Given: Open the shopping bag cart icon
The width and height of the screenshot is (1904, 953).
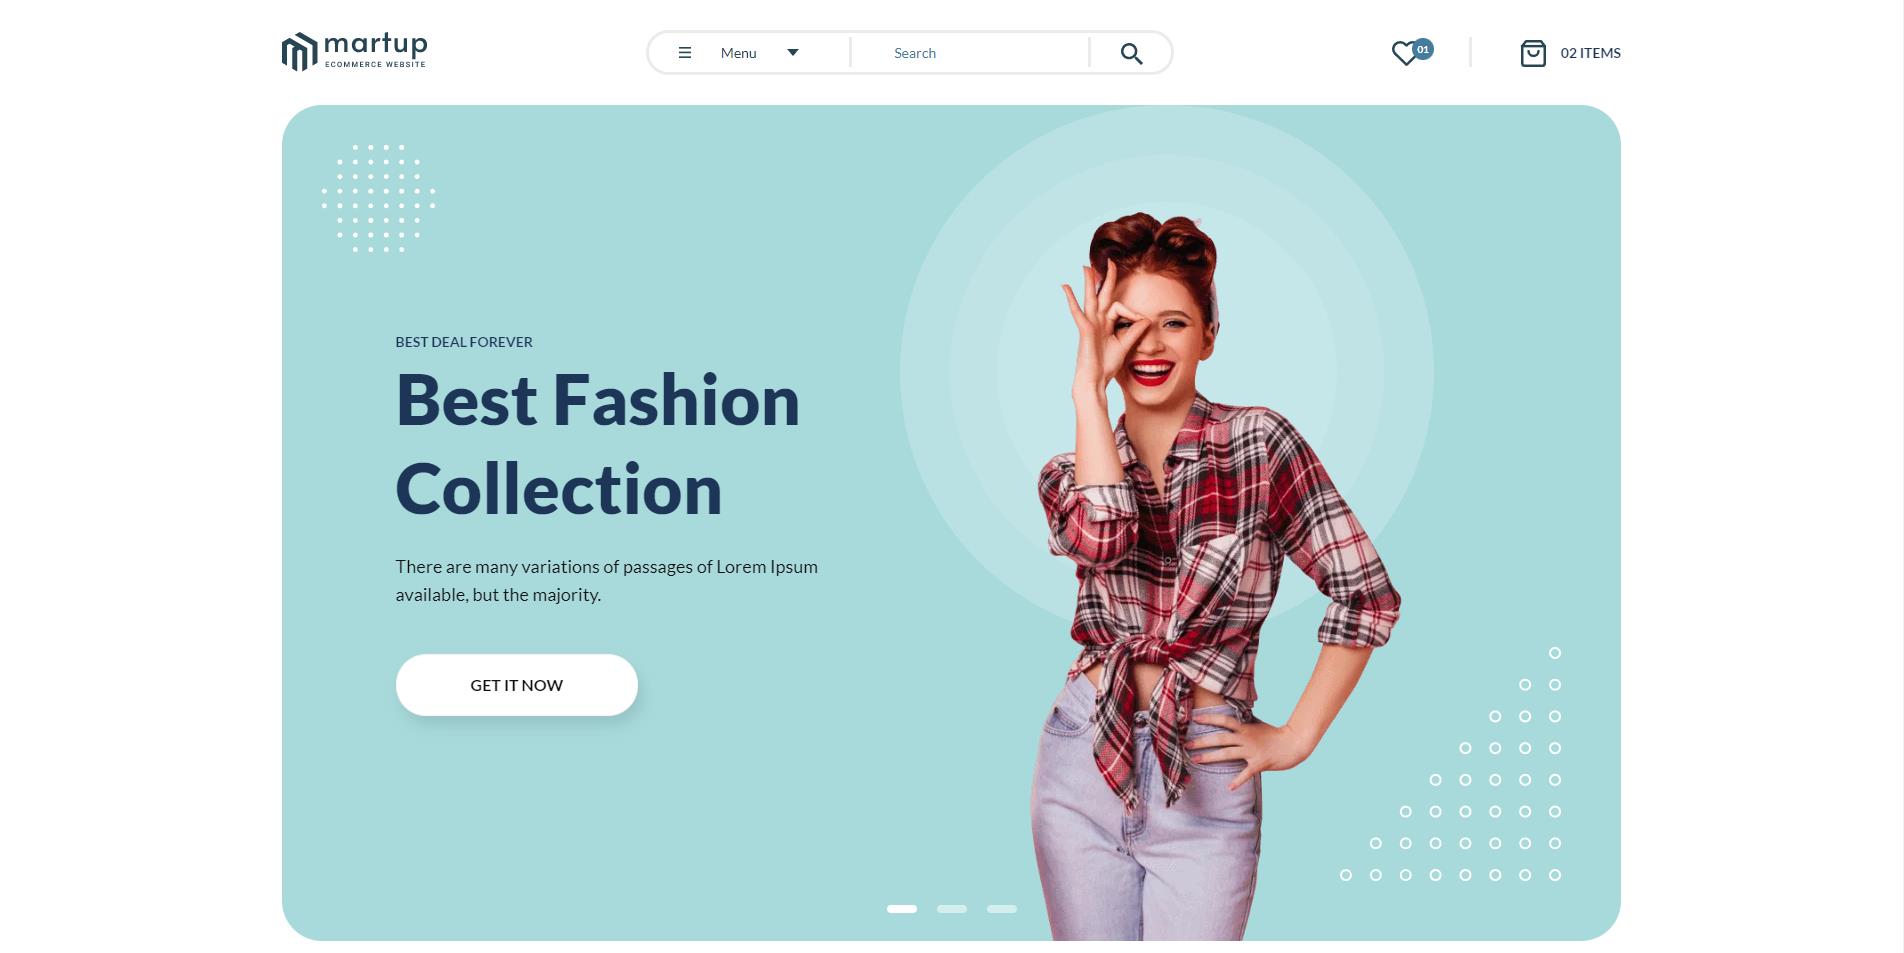Looking at the screenshot, I should [x=1533, y=53].
